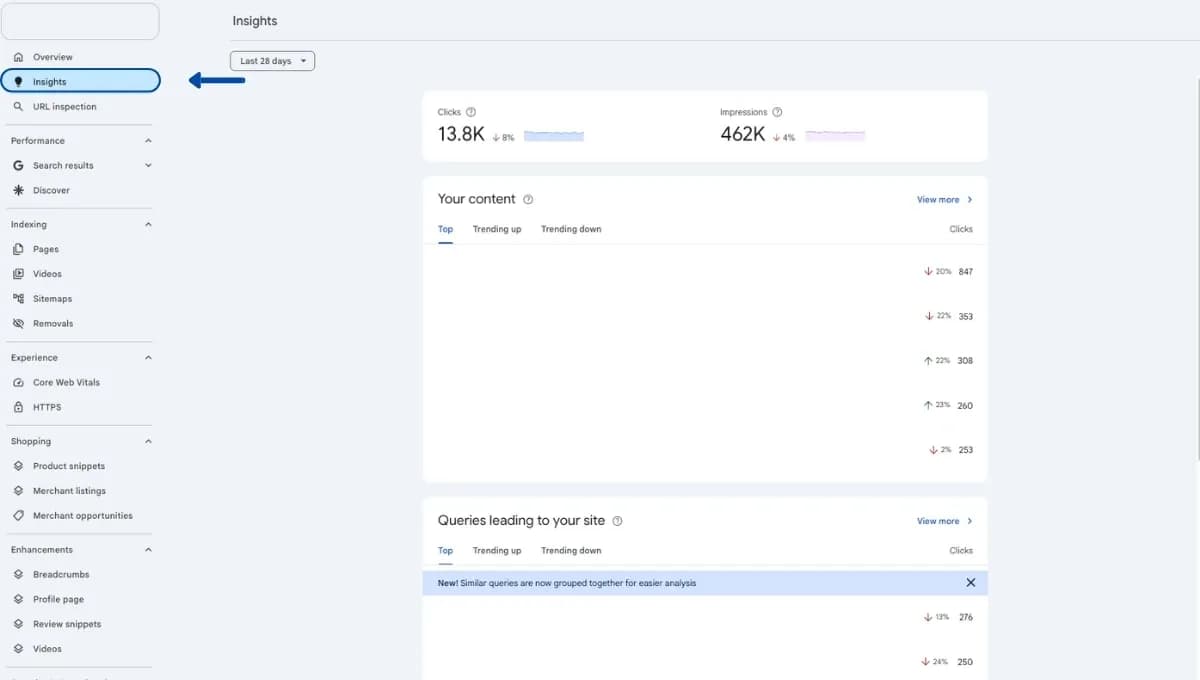Click the Enhancements Videos layers icon

click(x=18, y=649)
